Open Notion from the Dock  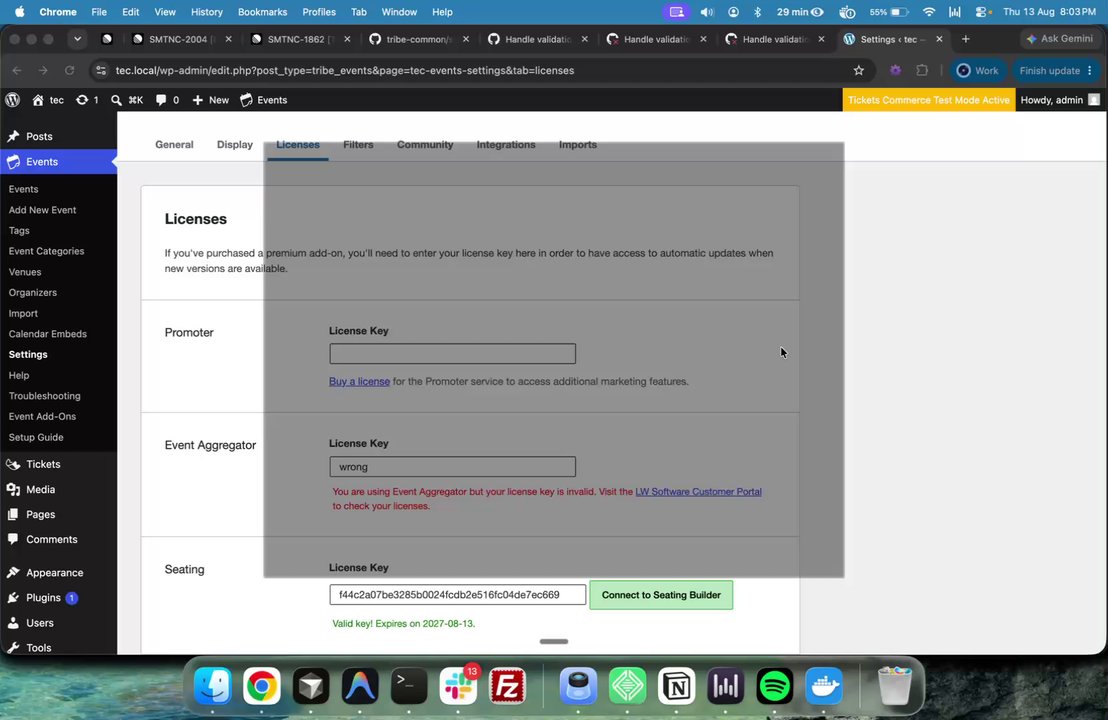pos(676,686)
